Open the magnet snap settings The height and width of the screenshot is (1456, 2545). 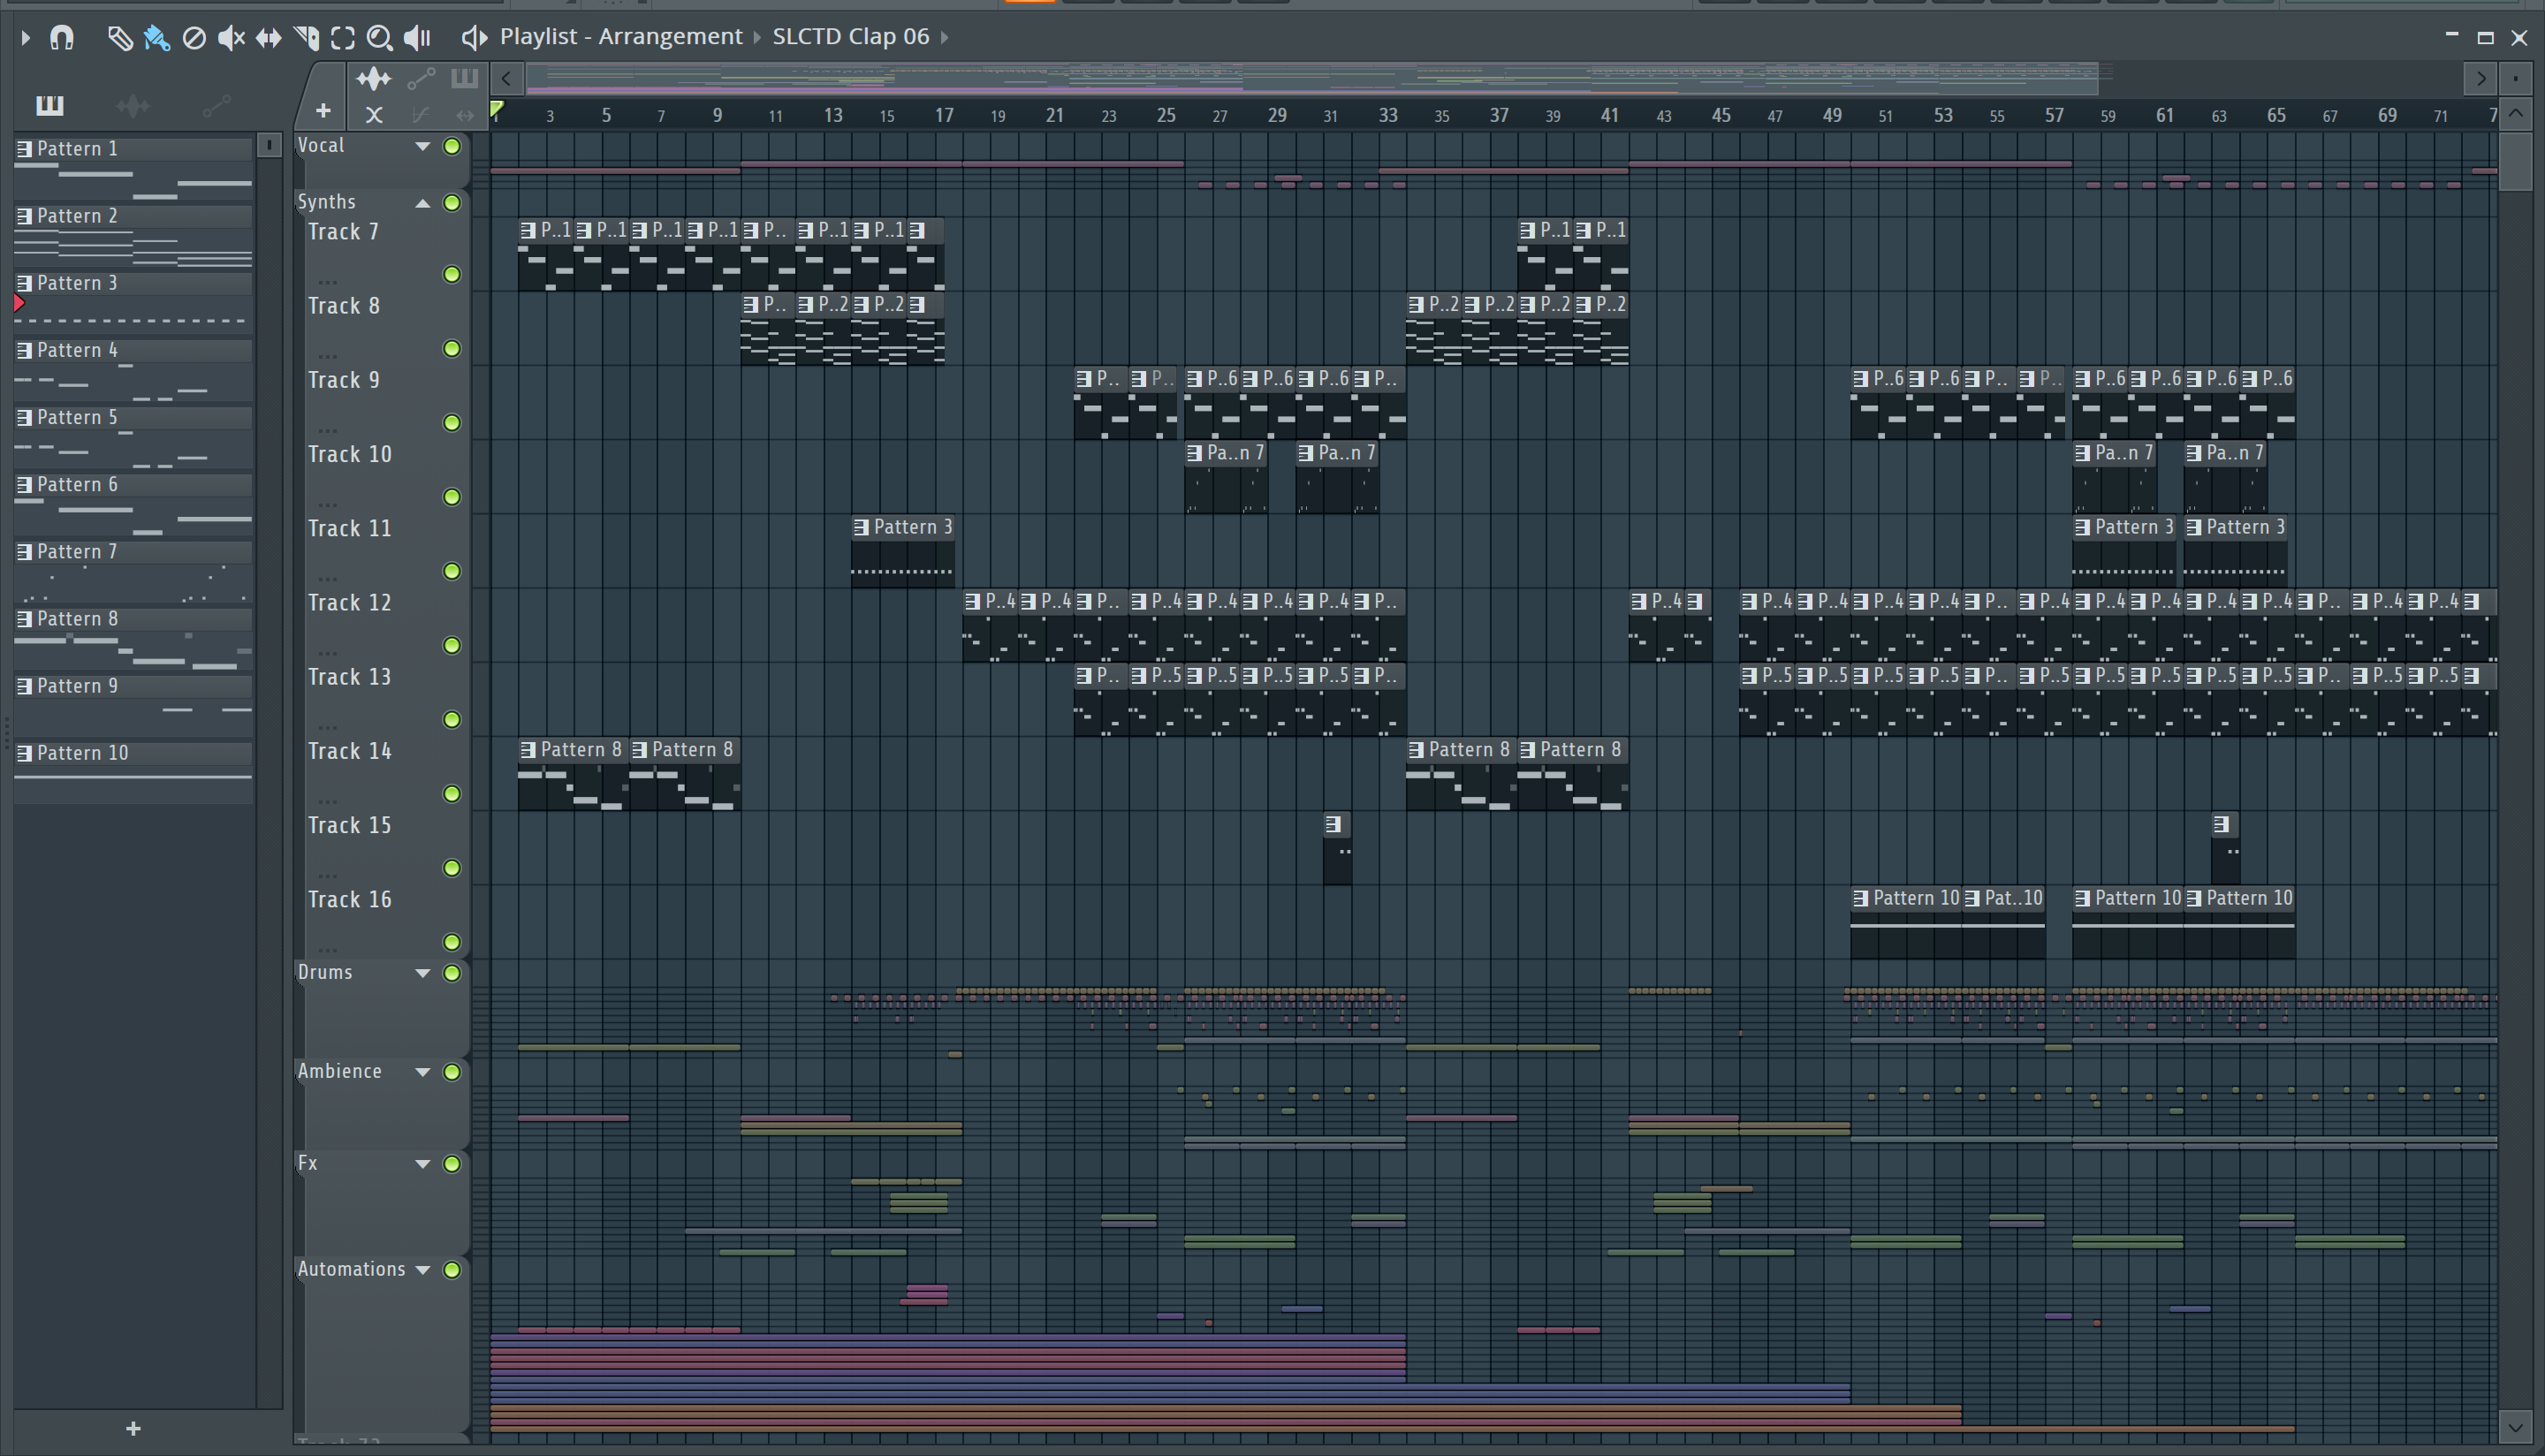(62, 38)
